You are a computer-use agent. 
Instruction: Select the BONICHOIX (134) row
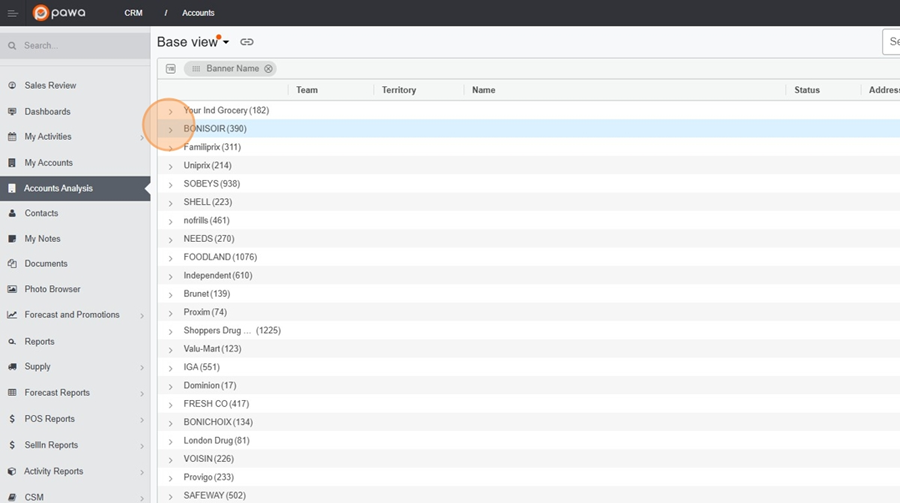tap(529, 423)
